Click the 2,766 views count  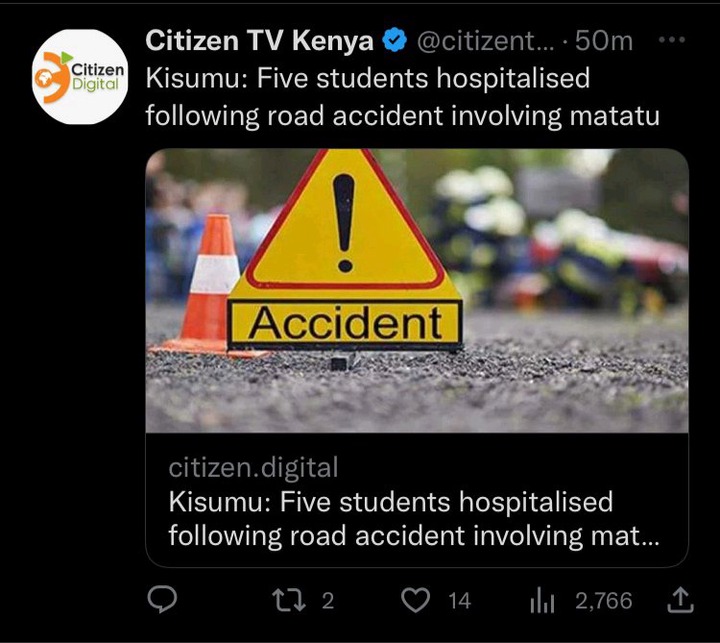pyautogui.click(x=604, y=601)
